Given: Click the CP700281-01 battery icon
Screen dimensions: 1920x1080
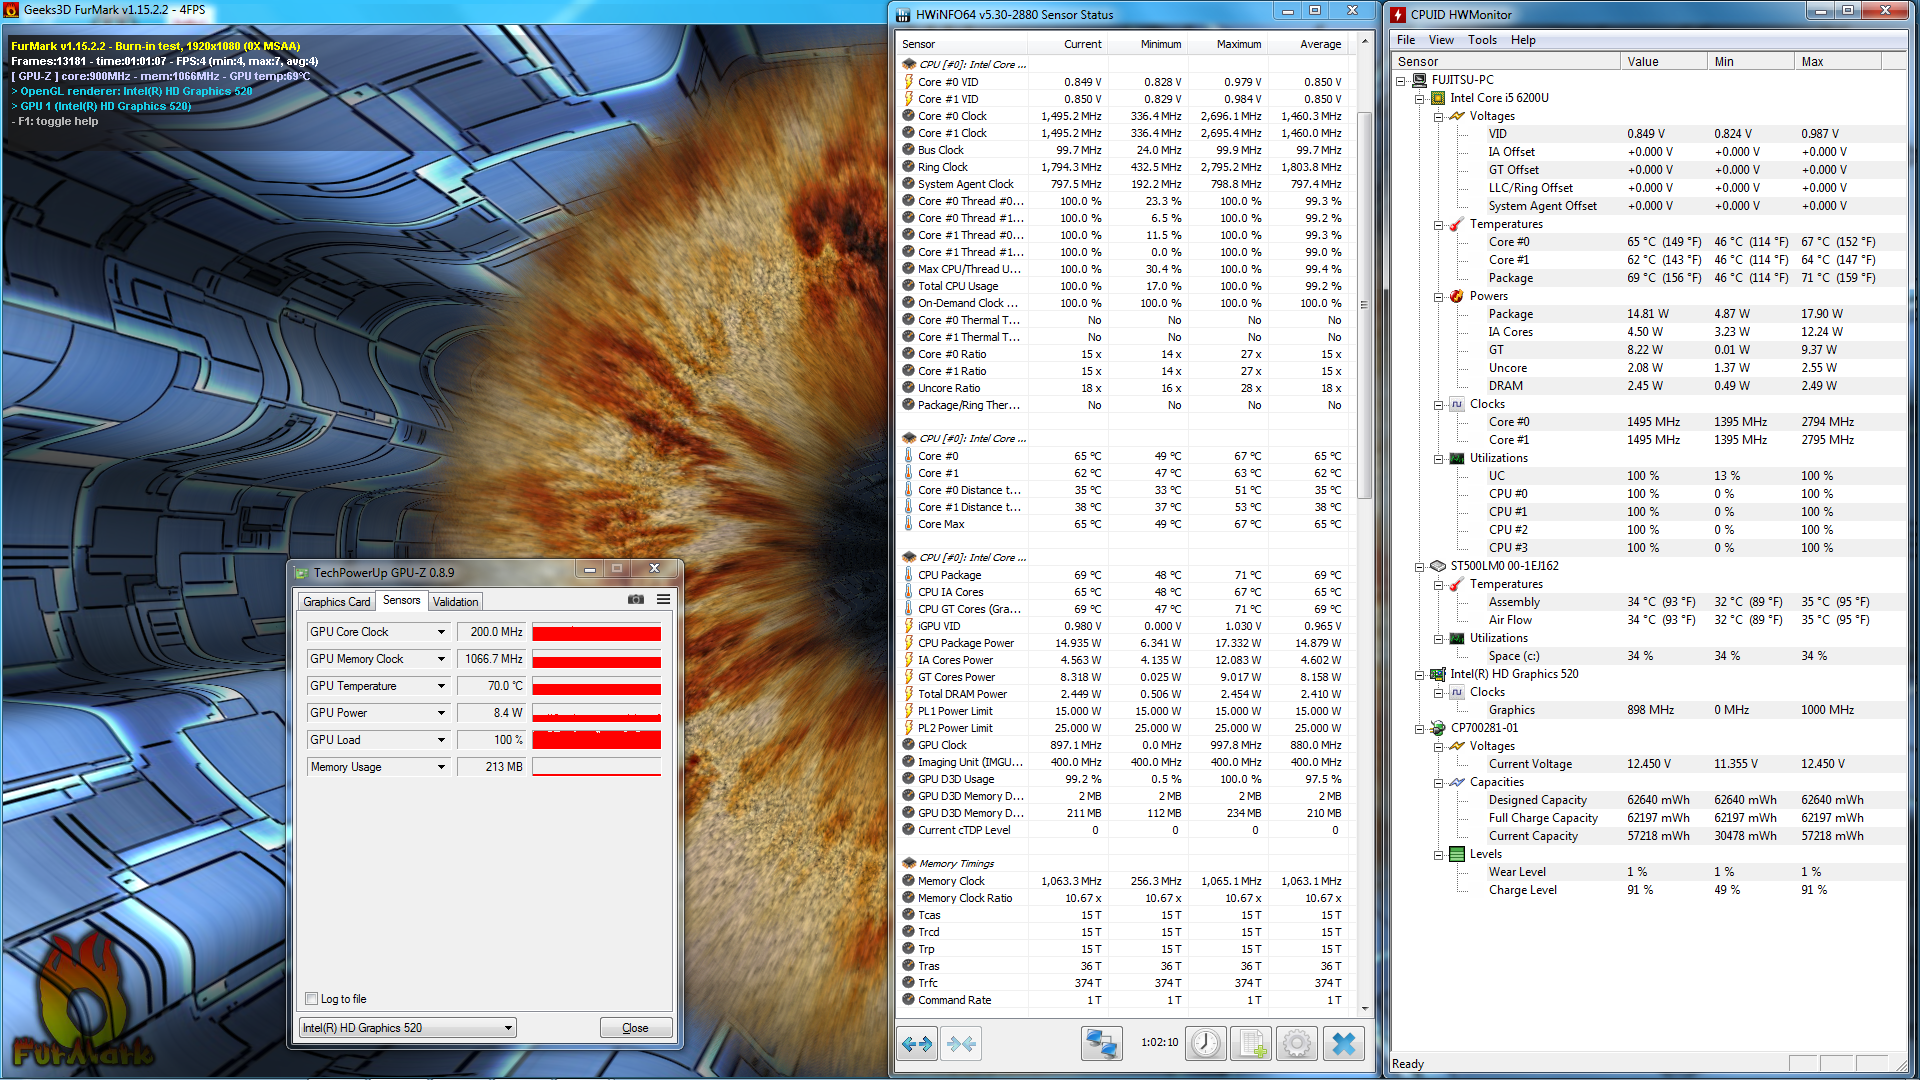Looking at the screenshot, I should (1438, 728).
